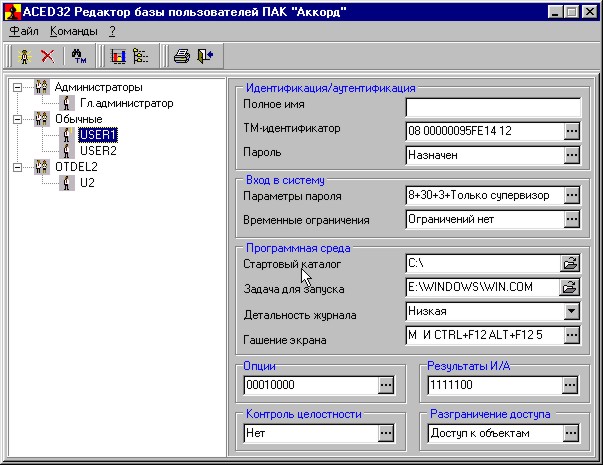The image size is (603, 465).
Task: Open Временные ограничения ellipsis button
Action: (x=571, y=219)
